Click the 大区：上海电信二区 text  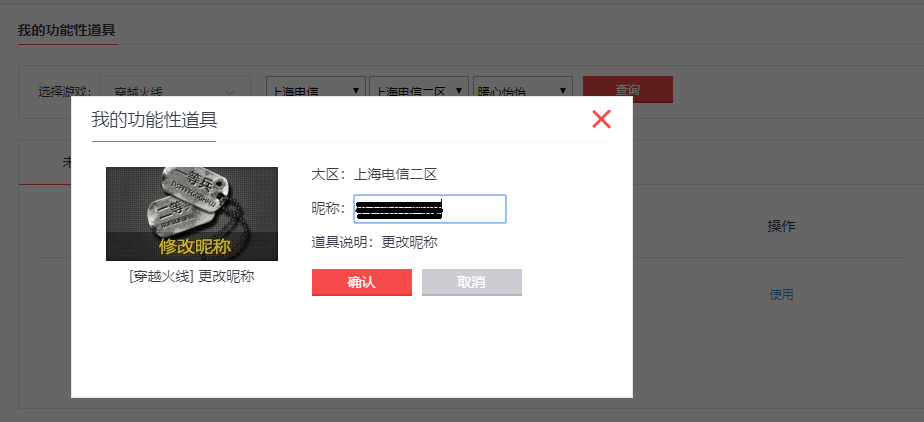(x=374, y=174)
